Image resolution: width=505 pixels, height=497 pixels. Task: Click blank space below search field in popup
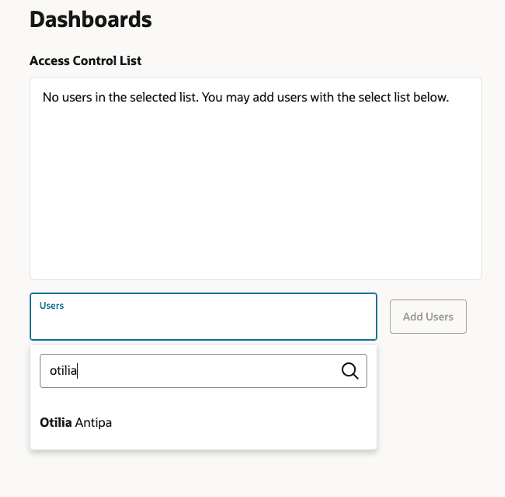203,398
